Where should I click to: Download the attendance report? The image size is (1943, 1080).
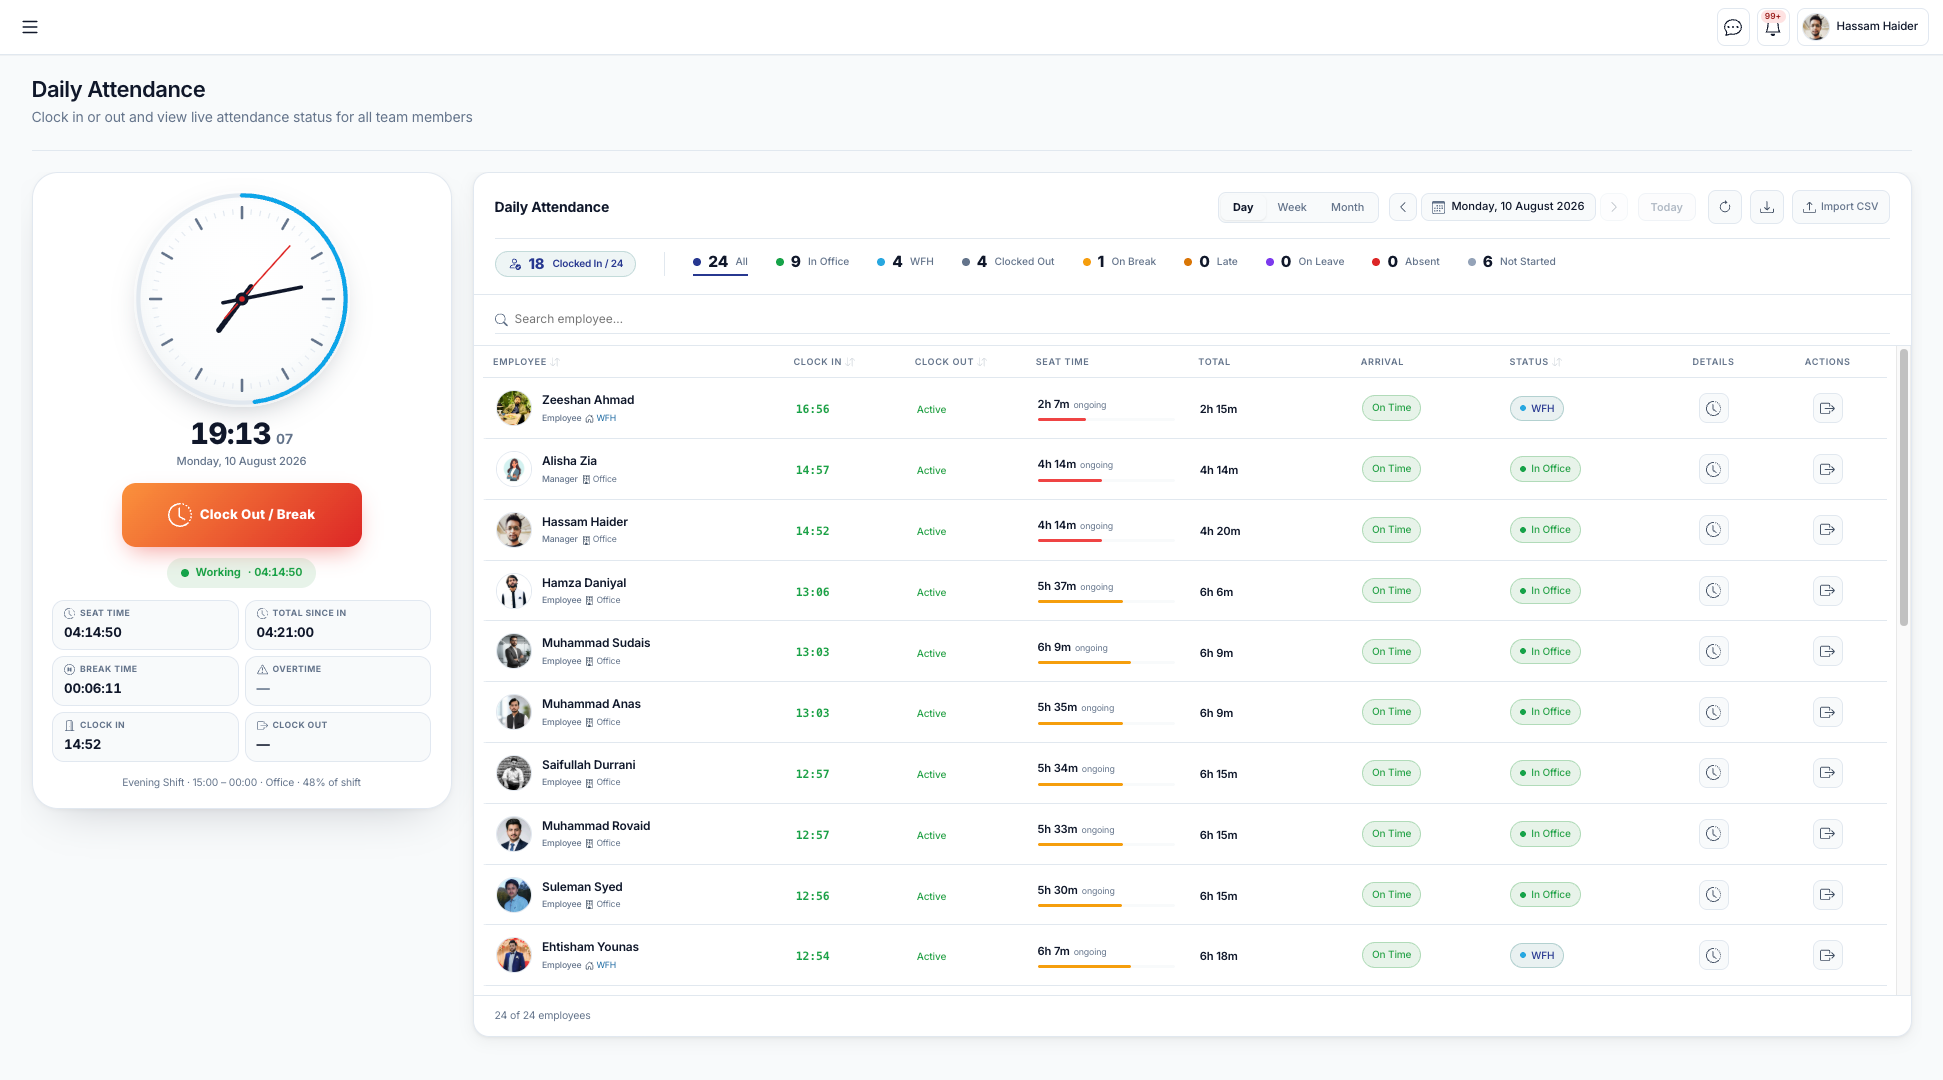coord(1767,207)
